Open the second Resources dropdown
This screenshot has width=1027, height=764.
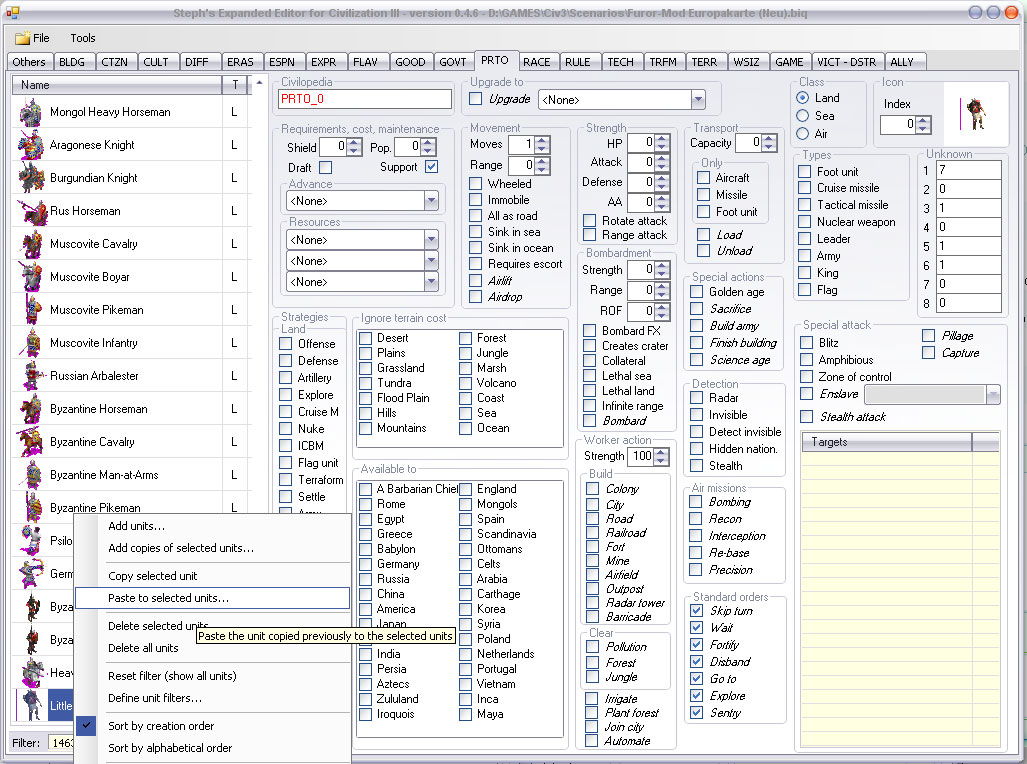(x=431, y=261)
